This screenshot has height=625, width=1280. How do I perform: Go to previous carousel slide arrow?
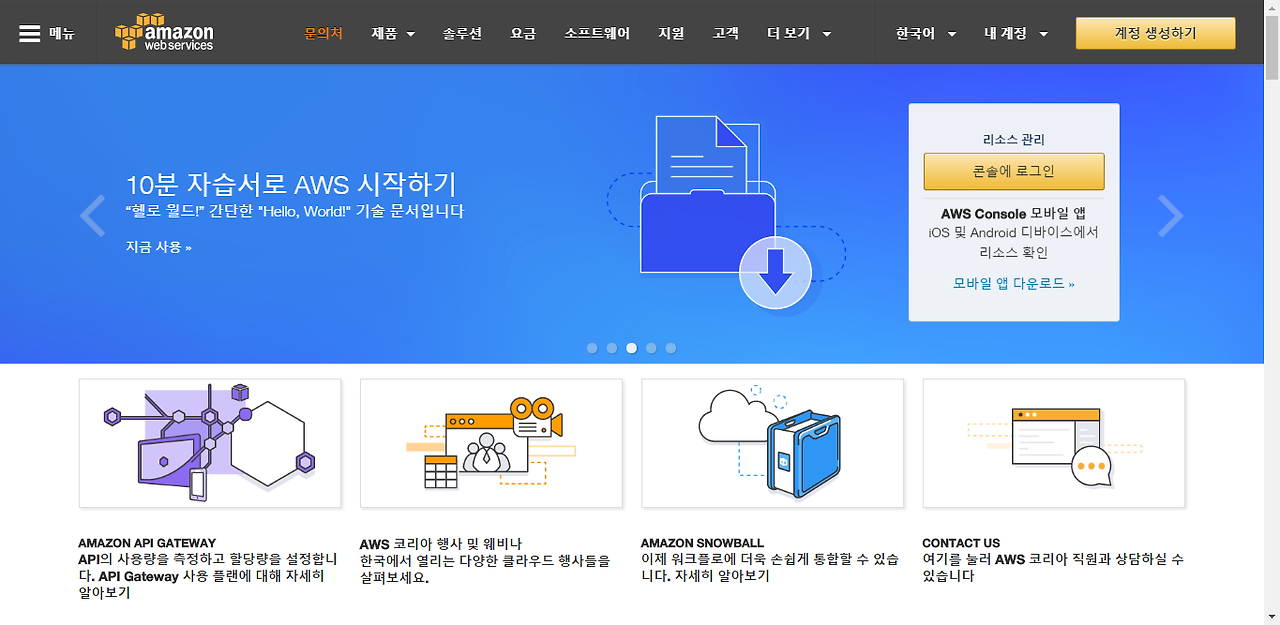[92, 216]
